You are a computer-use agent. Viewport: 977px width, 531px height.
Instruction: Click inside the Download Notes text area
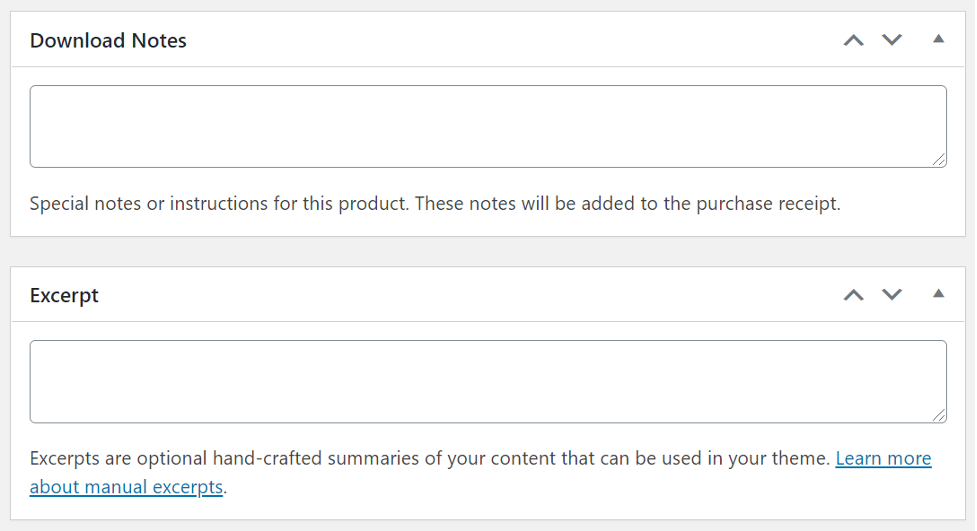pos(488,126)
